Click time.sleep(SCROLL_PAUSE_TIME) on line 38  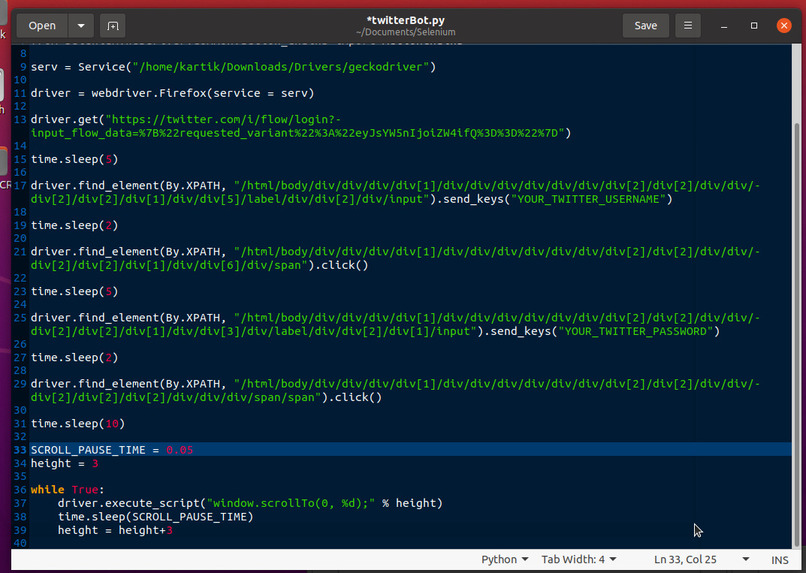click(x=155, y=516)
